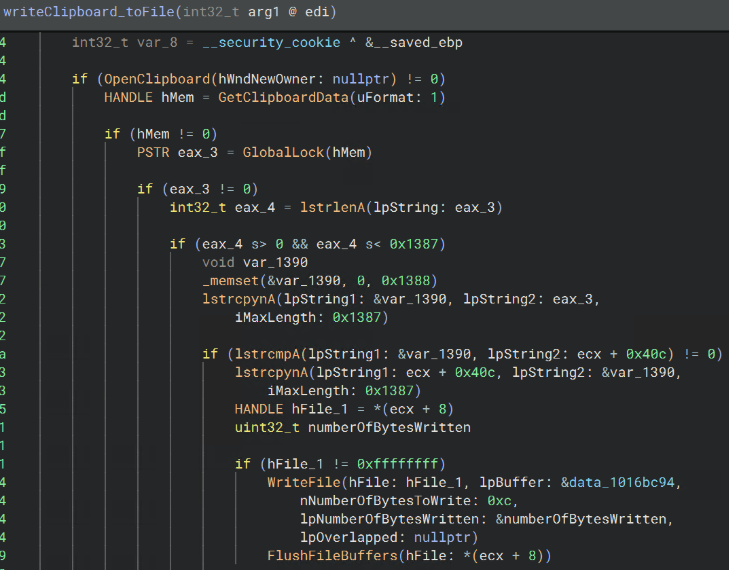Select the 0x1388 constant in memset

(405, 281)
